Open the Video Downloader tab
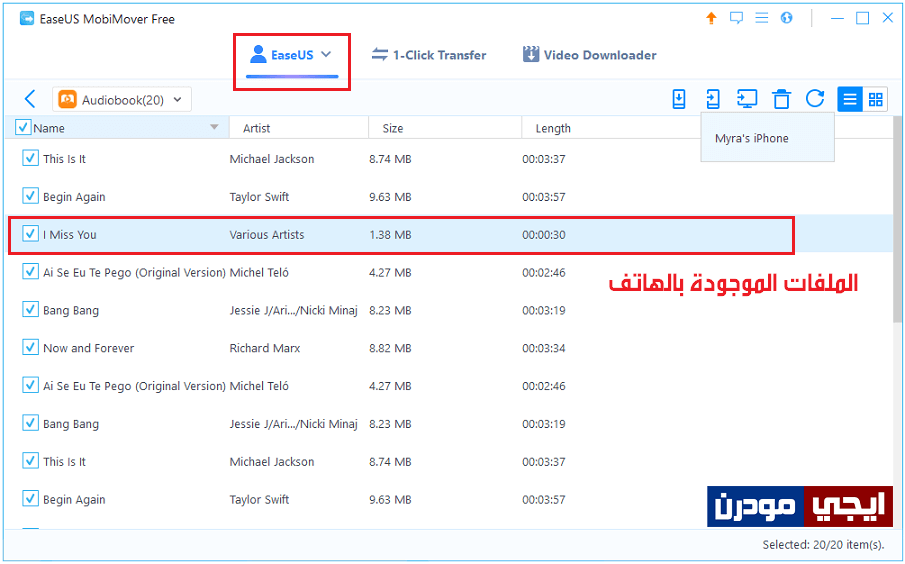Screen dimensions: 905x564 [x=590, y=55]
